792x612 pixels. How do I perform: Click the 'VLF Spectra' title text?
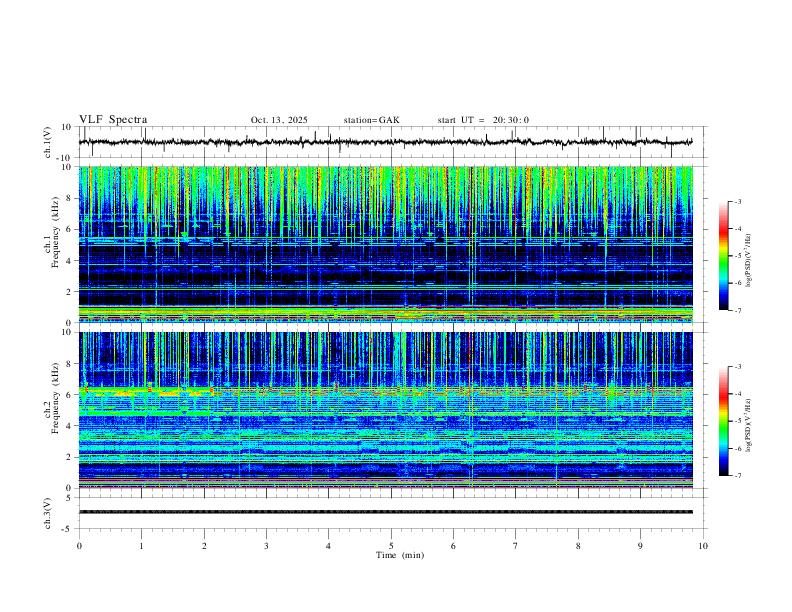[x=113, y=120]
